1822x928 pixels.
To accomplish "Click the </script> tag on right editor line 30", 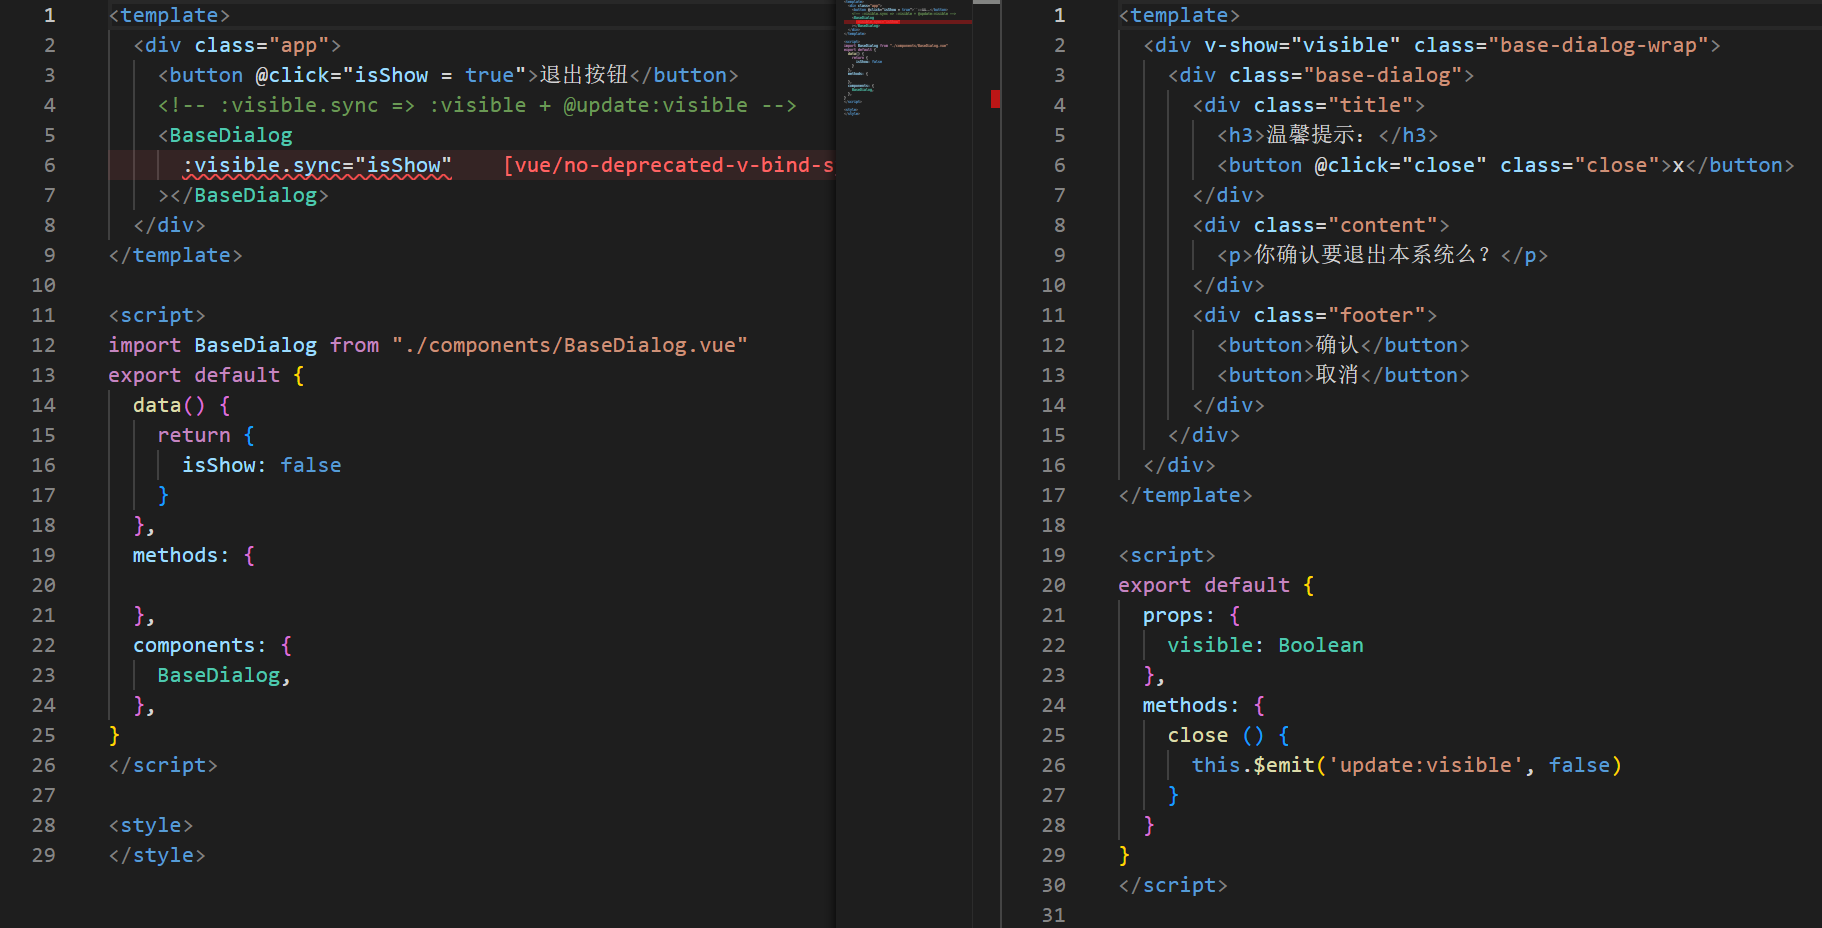I will click(x=1173, y=885).
